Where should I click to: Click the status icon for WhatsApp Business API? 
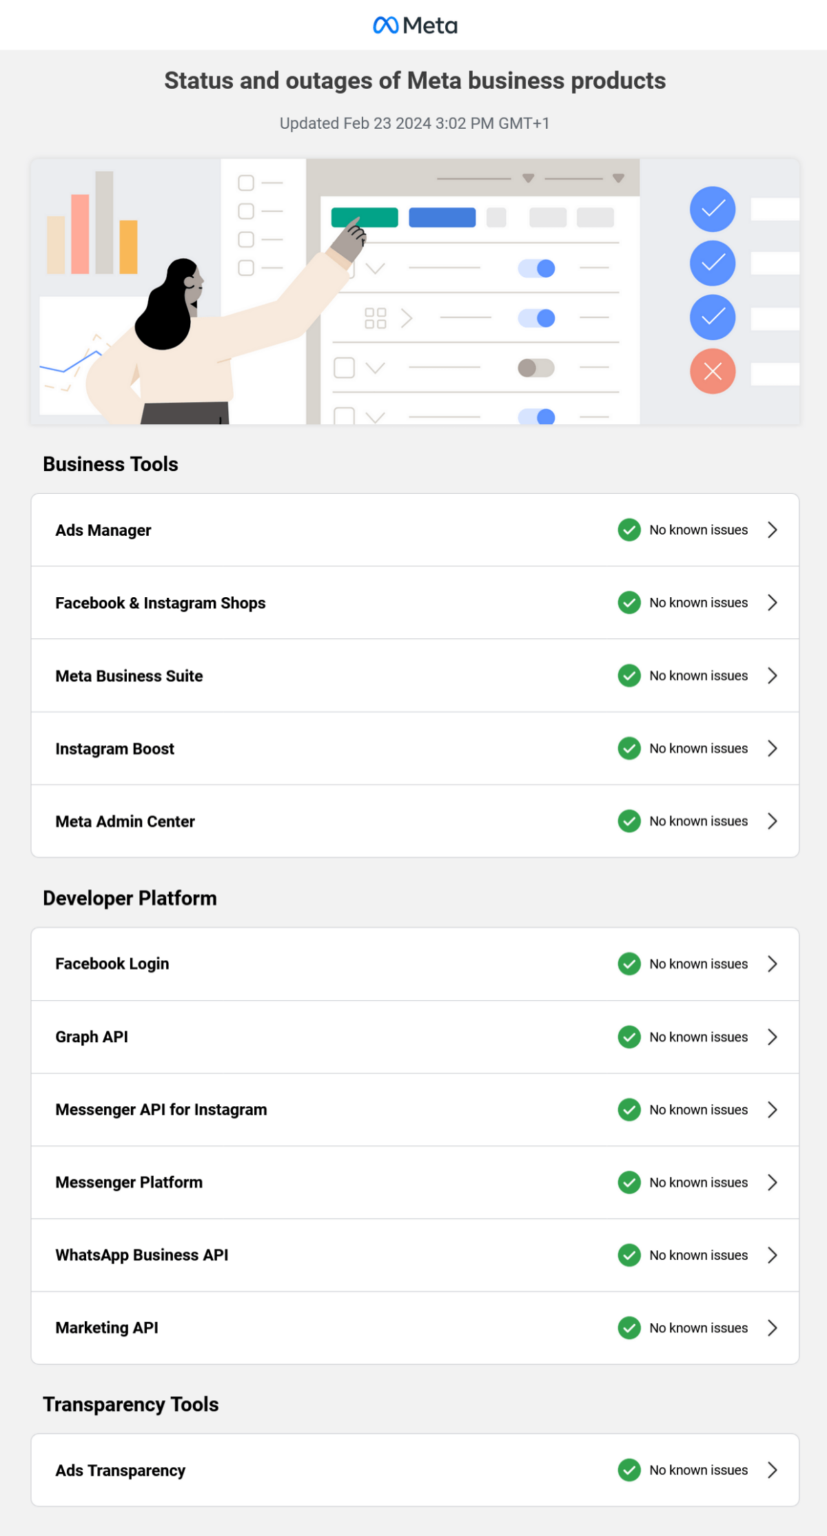629,1254
